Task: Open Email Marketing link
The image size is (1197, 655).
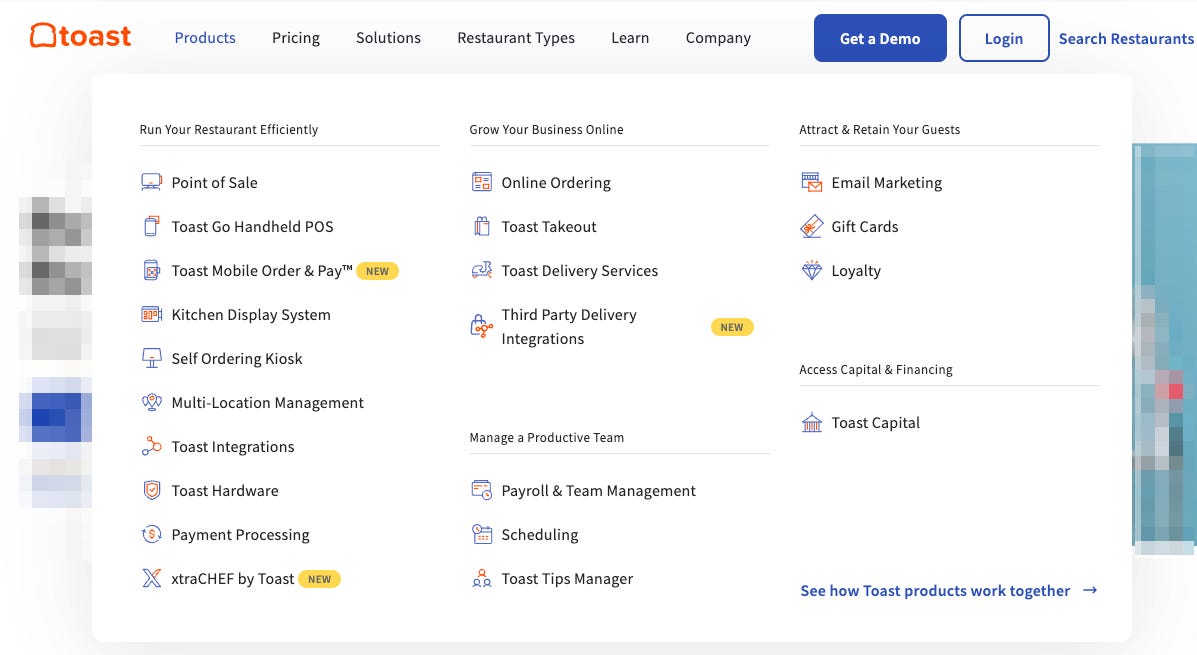Action: [x=886, y=182]
